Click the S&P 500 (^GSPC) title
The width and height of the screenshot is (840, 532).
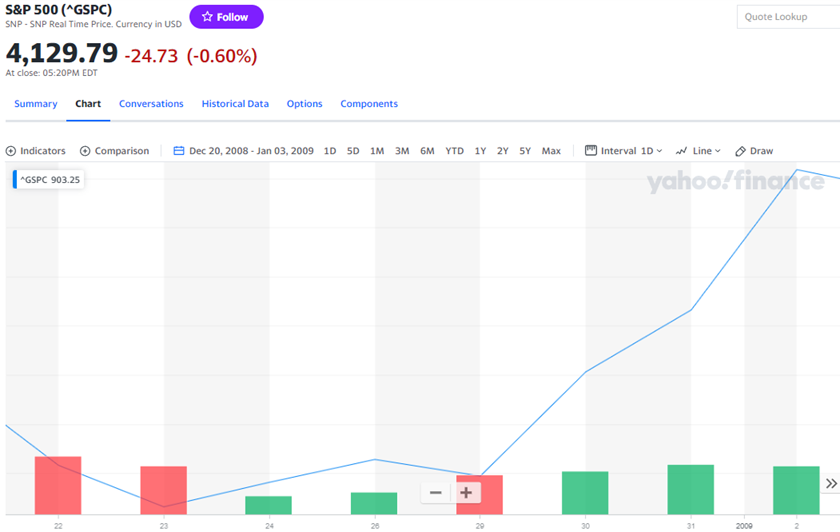(58, 10)
